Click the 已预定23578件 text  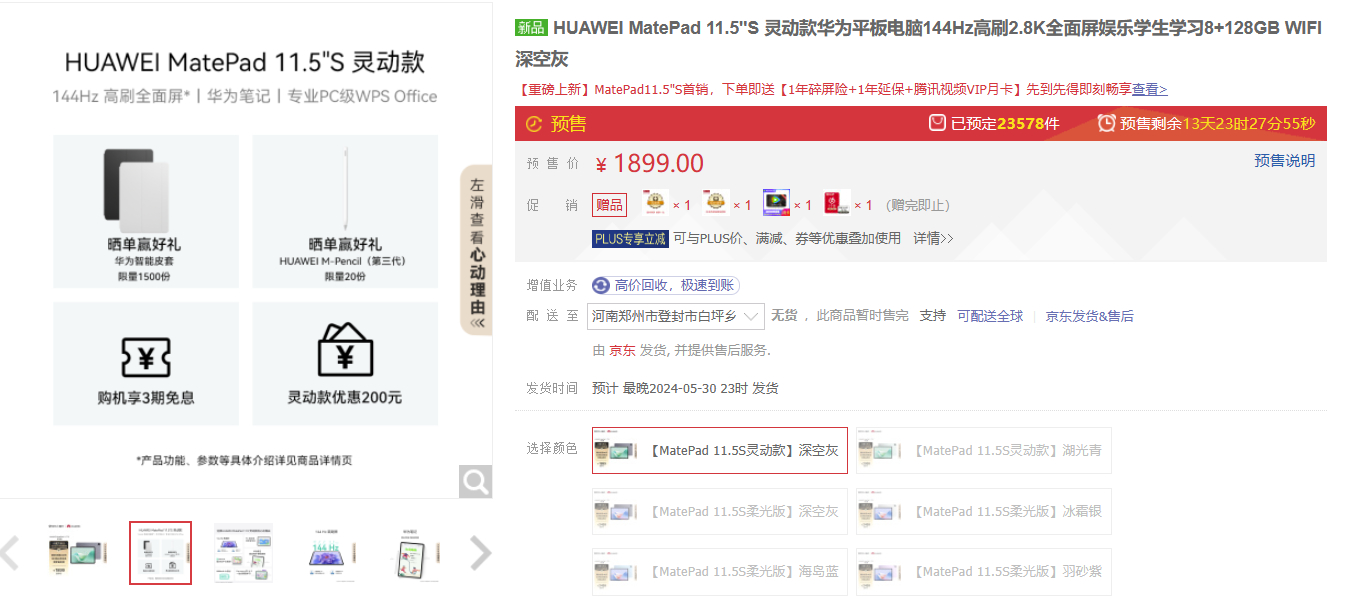1005,124
